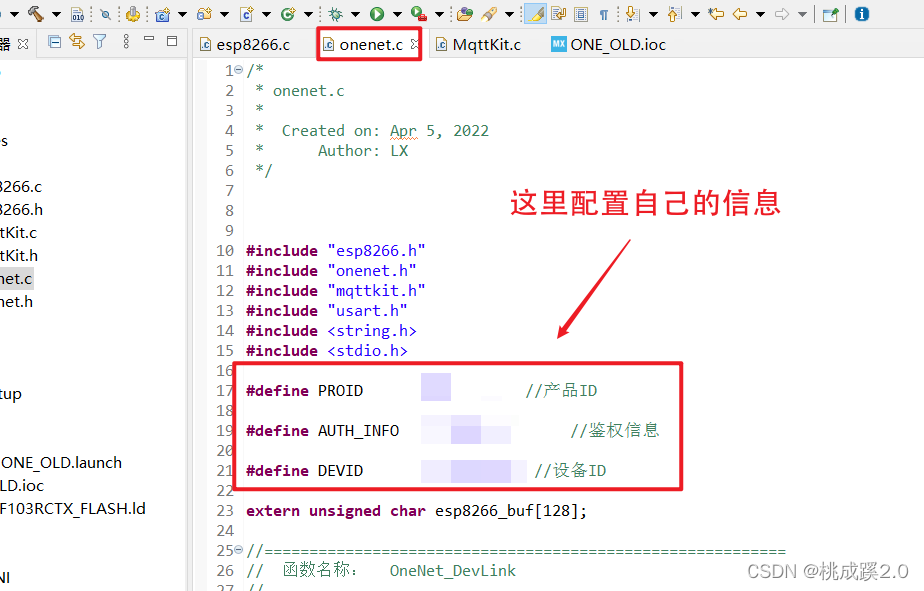
Task: Select the highlighted file ending net.c in tree
Action: coord(16,279)
